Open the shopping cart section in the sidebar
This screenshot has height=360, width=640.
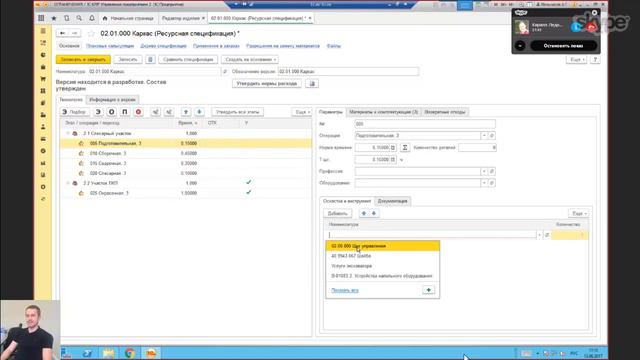43,79
